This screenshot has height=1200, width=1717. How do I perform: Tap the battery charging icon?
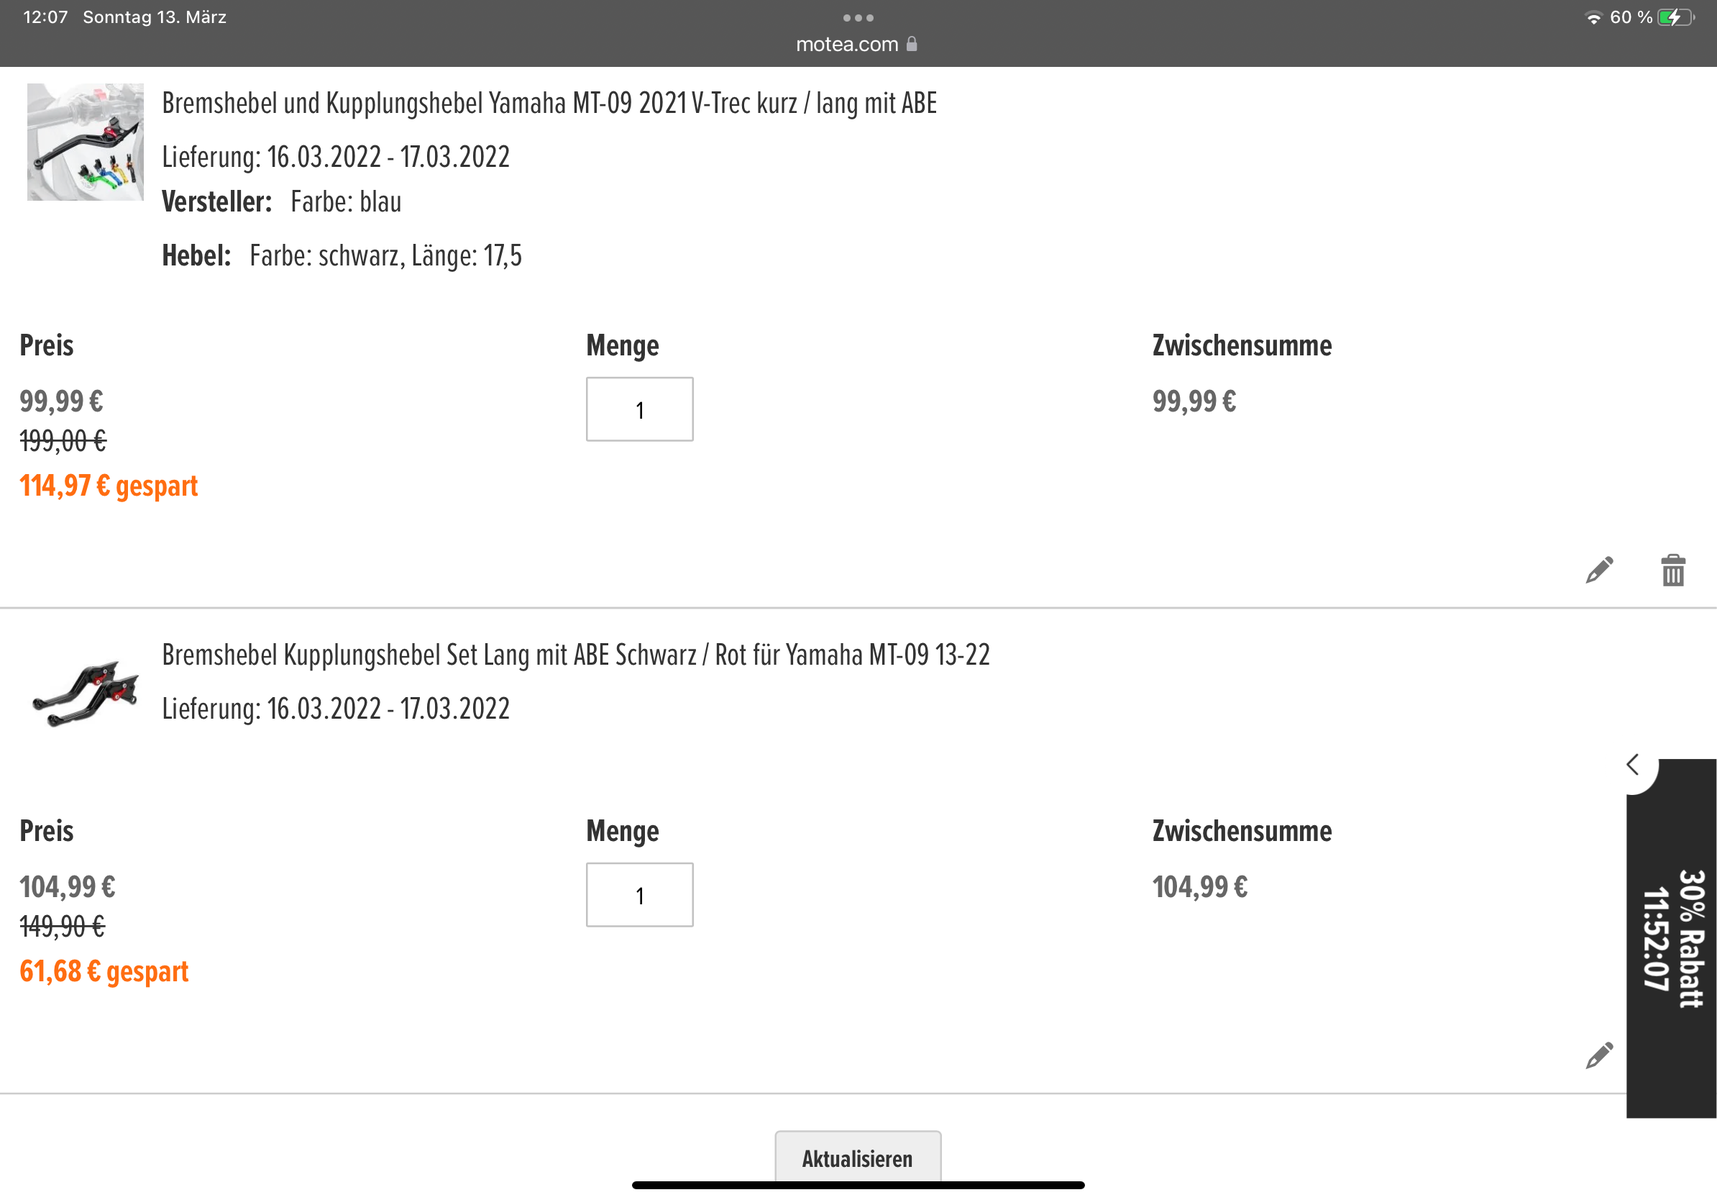pyautogui.click(x=1675, y=18)
